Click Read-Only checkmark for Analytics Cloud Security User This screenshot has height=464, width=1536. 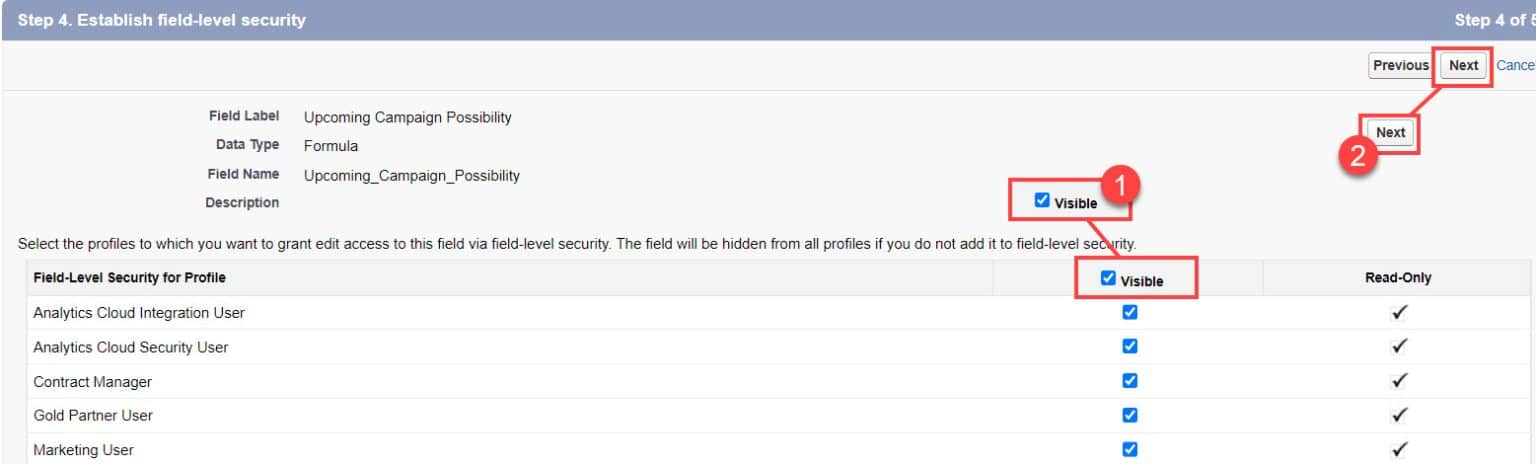[1399, 347]
